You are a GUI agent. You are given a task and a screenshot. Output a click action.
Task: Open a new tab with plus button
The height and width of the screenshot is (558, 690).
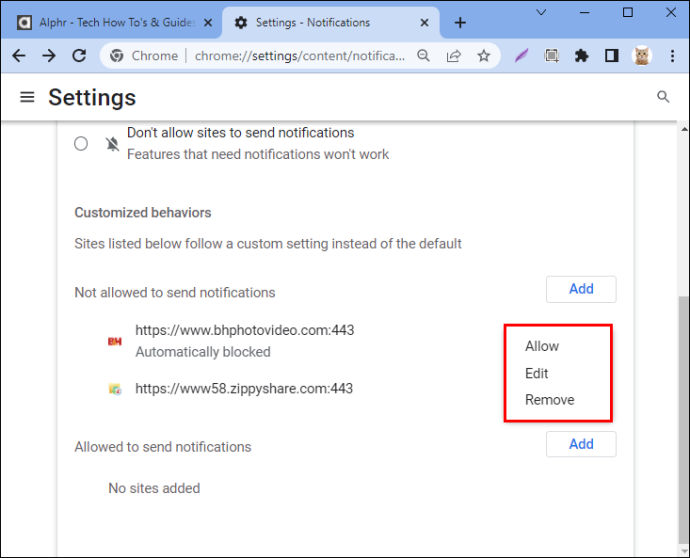pyautogui.click(x=460, y=22)
